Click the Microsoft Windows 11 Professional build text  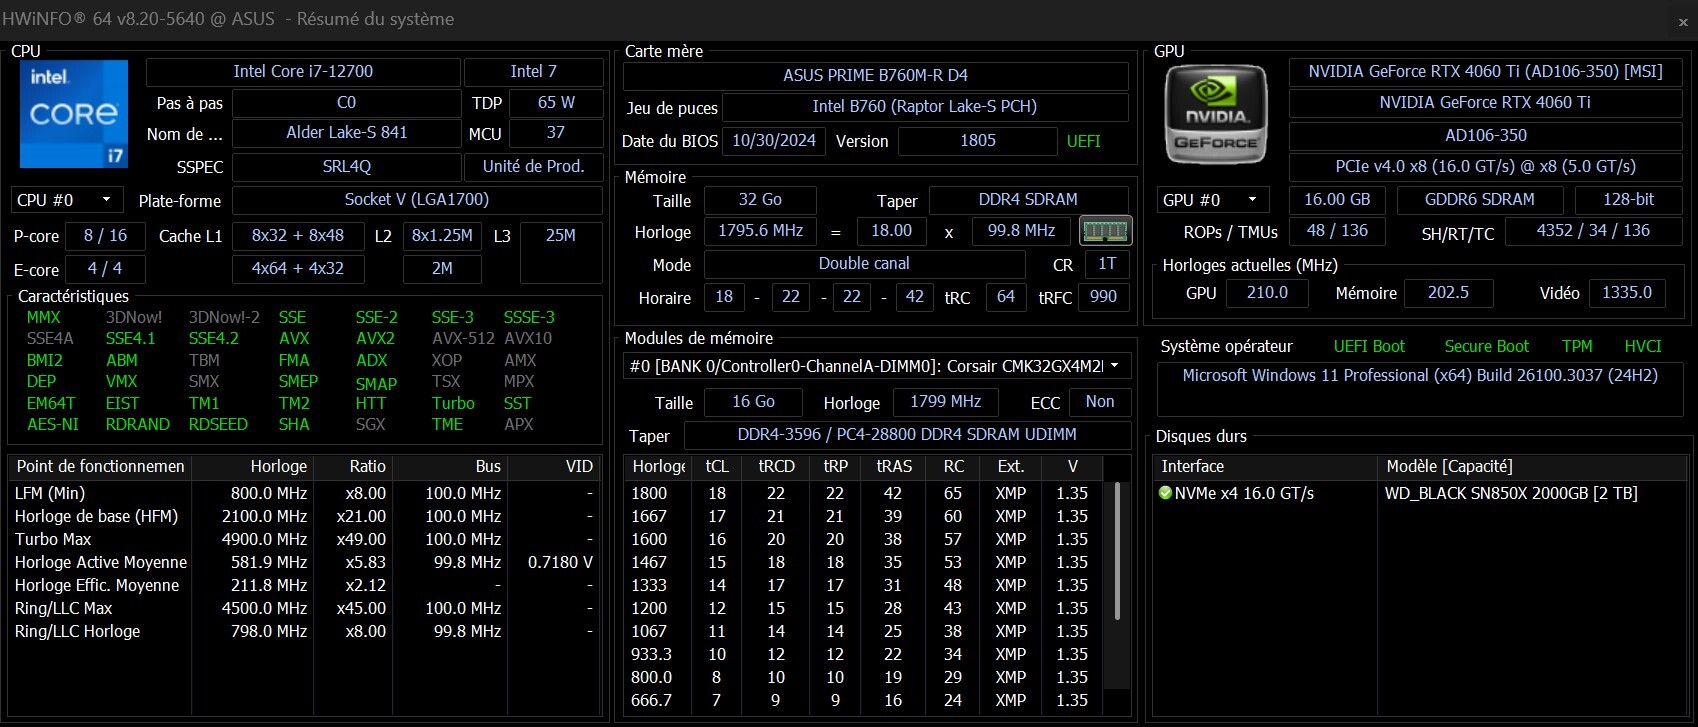[x=1420, y=376]
